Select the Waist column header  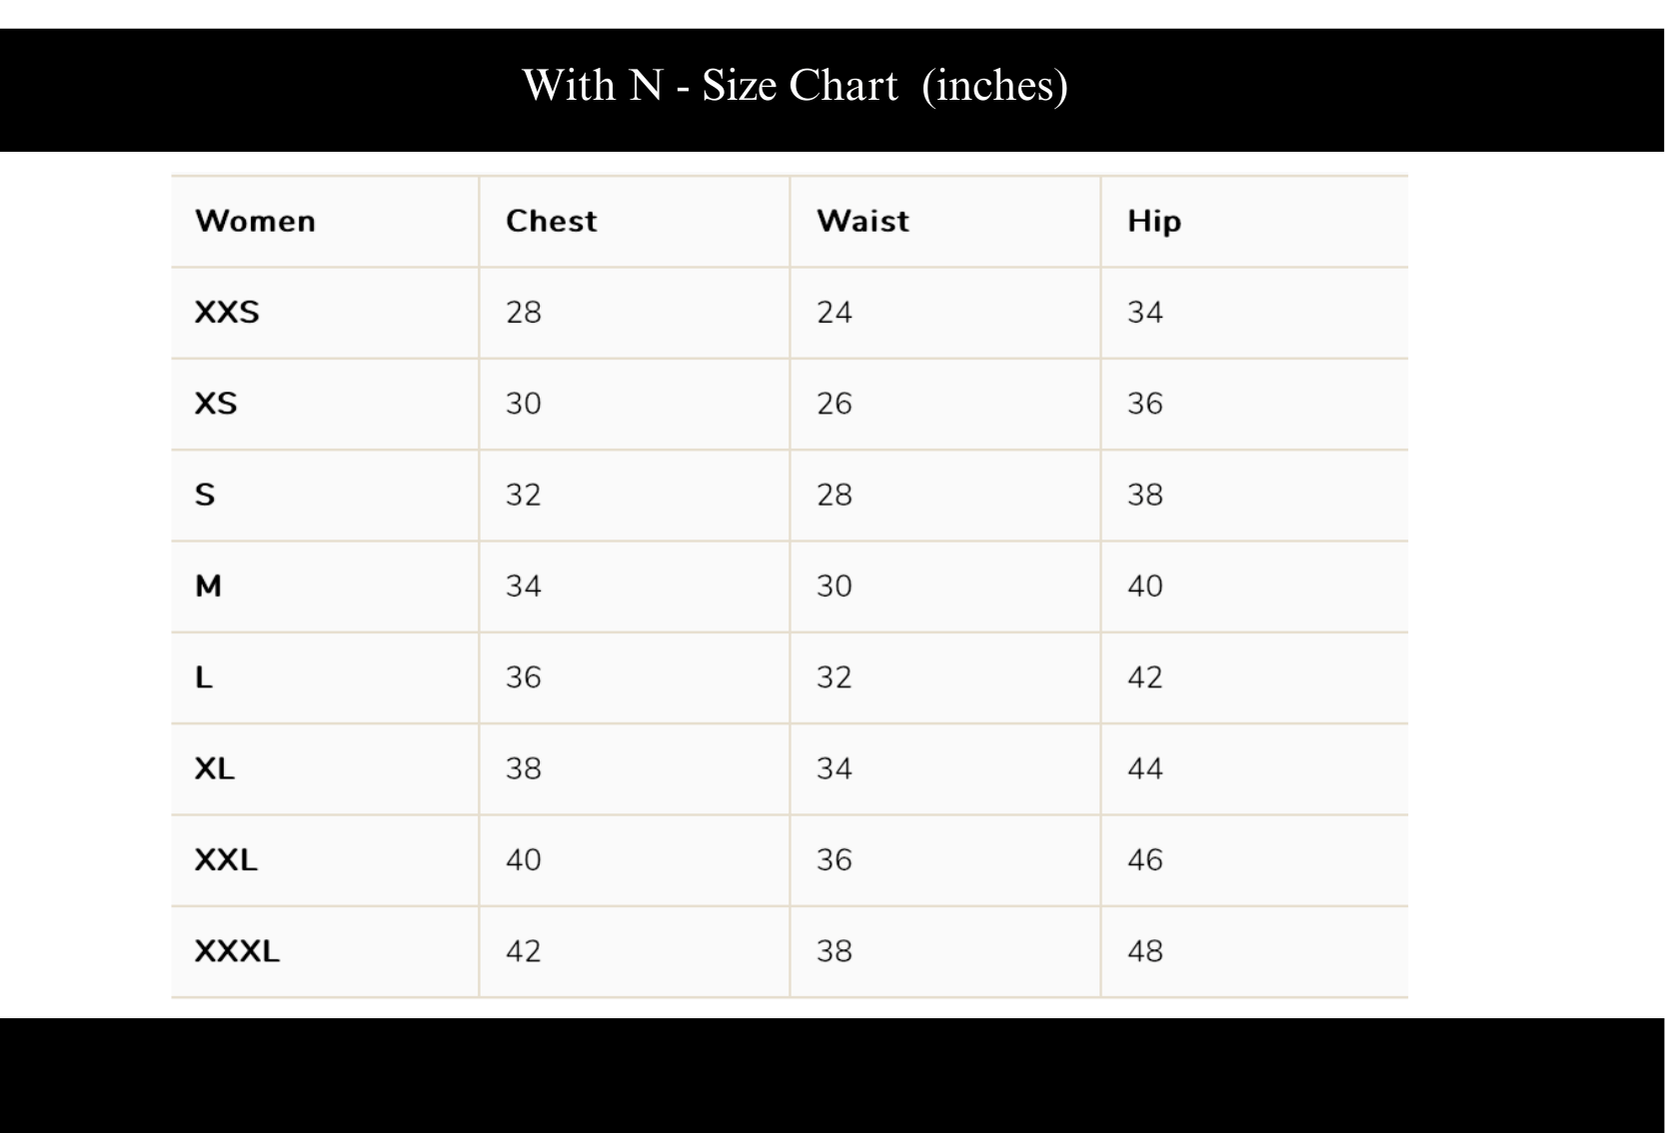pyautogui.click(x=863, y=221)
